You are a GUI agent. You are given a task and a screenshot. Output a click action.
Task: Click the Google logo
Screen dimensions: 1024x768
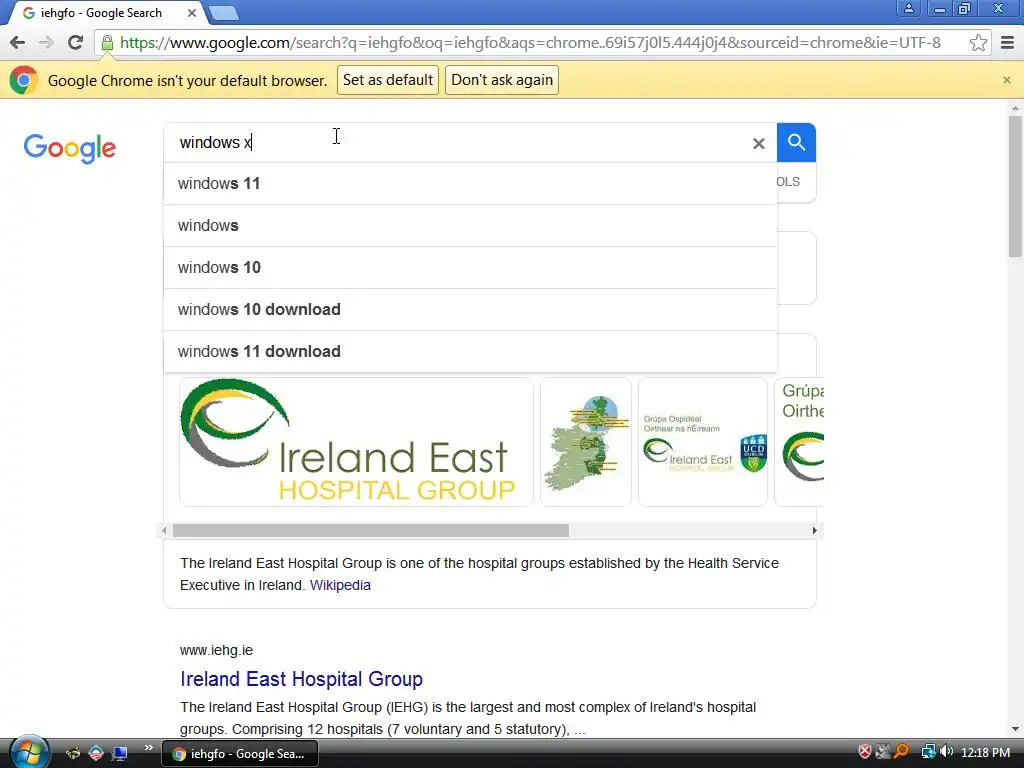click(70, 148)
